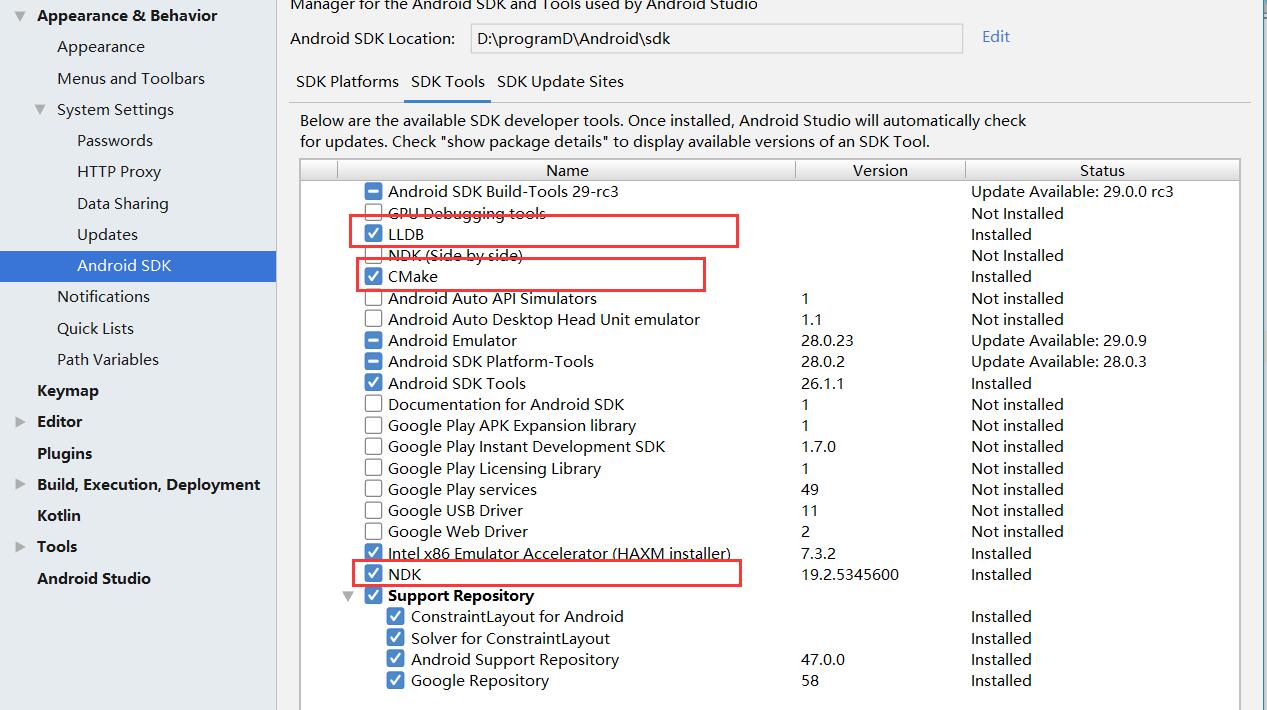Open HTTP Proxy settings
This screenshot has height=710, width=1267.
pos(118,172)
